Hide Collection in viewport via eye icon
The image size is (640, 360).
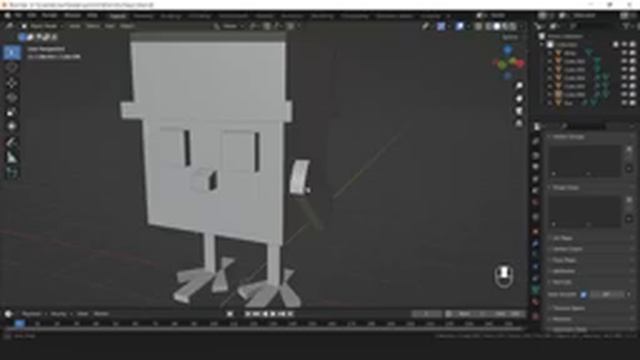click(x=624, y=44)
